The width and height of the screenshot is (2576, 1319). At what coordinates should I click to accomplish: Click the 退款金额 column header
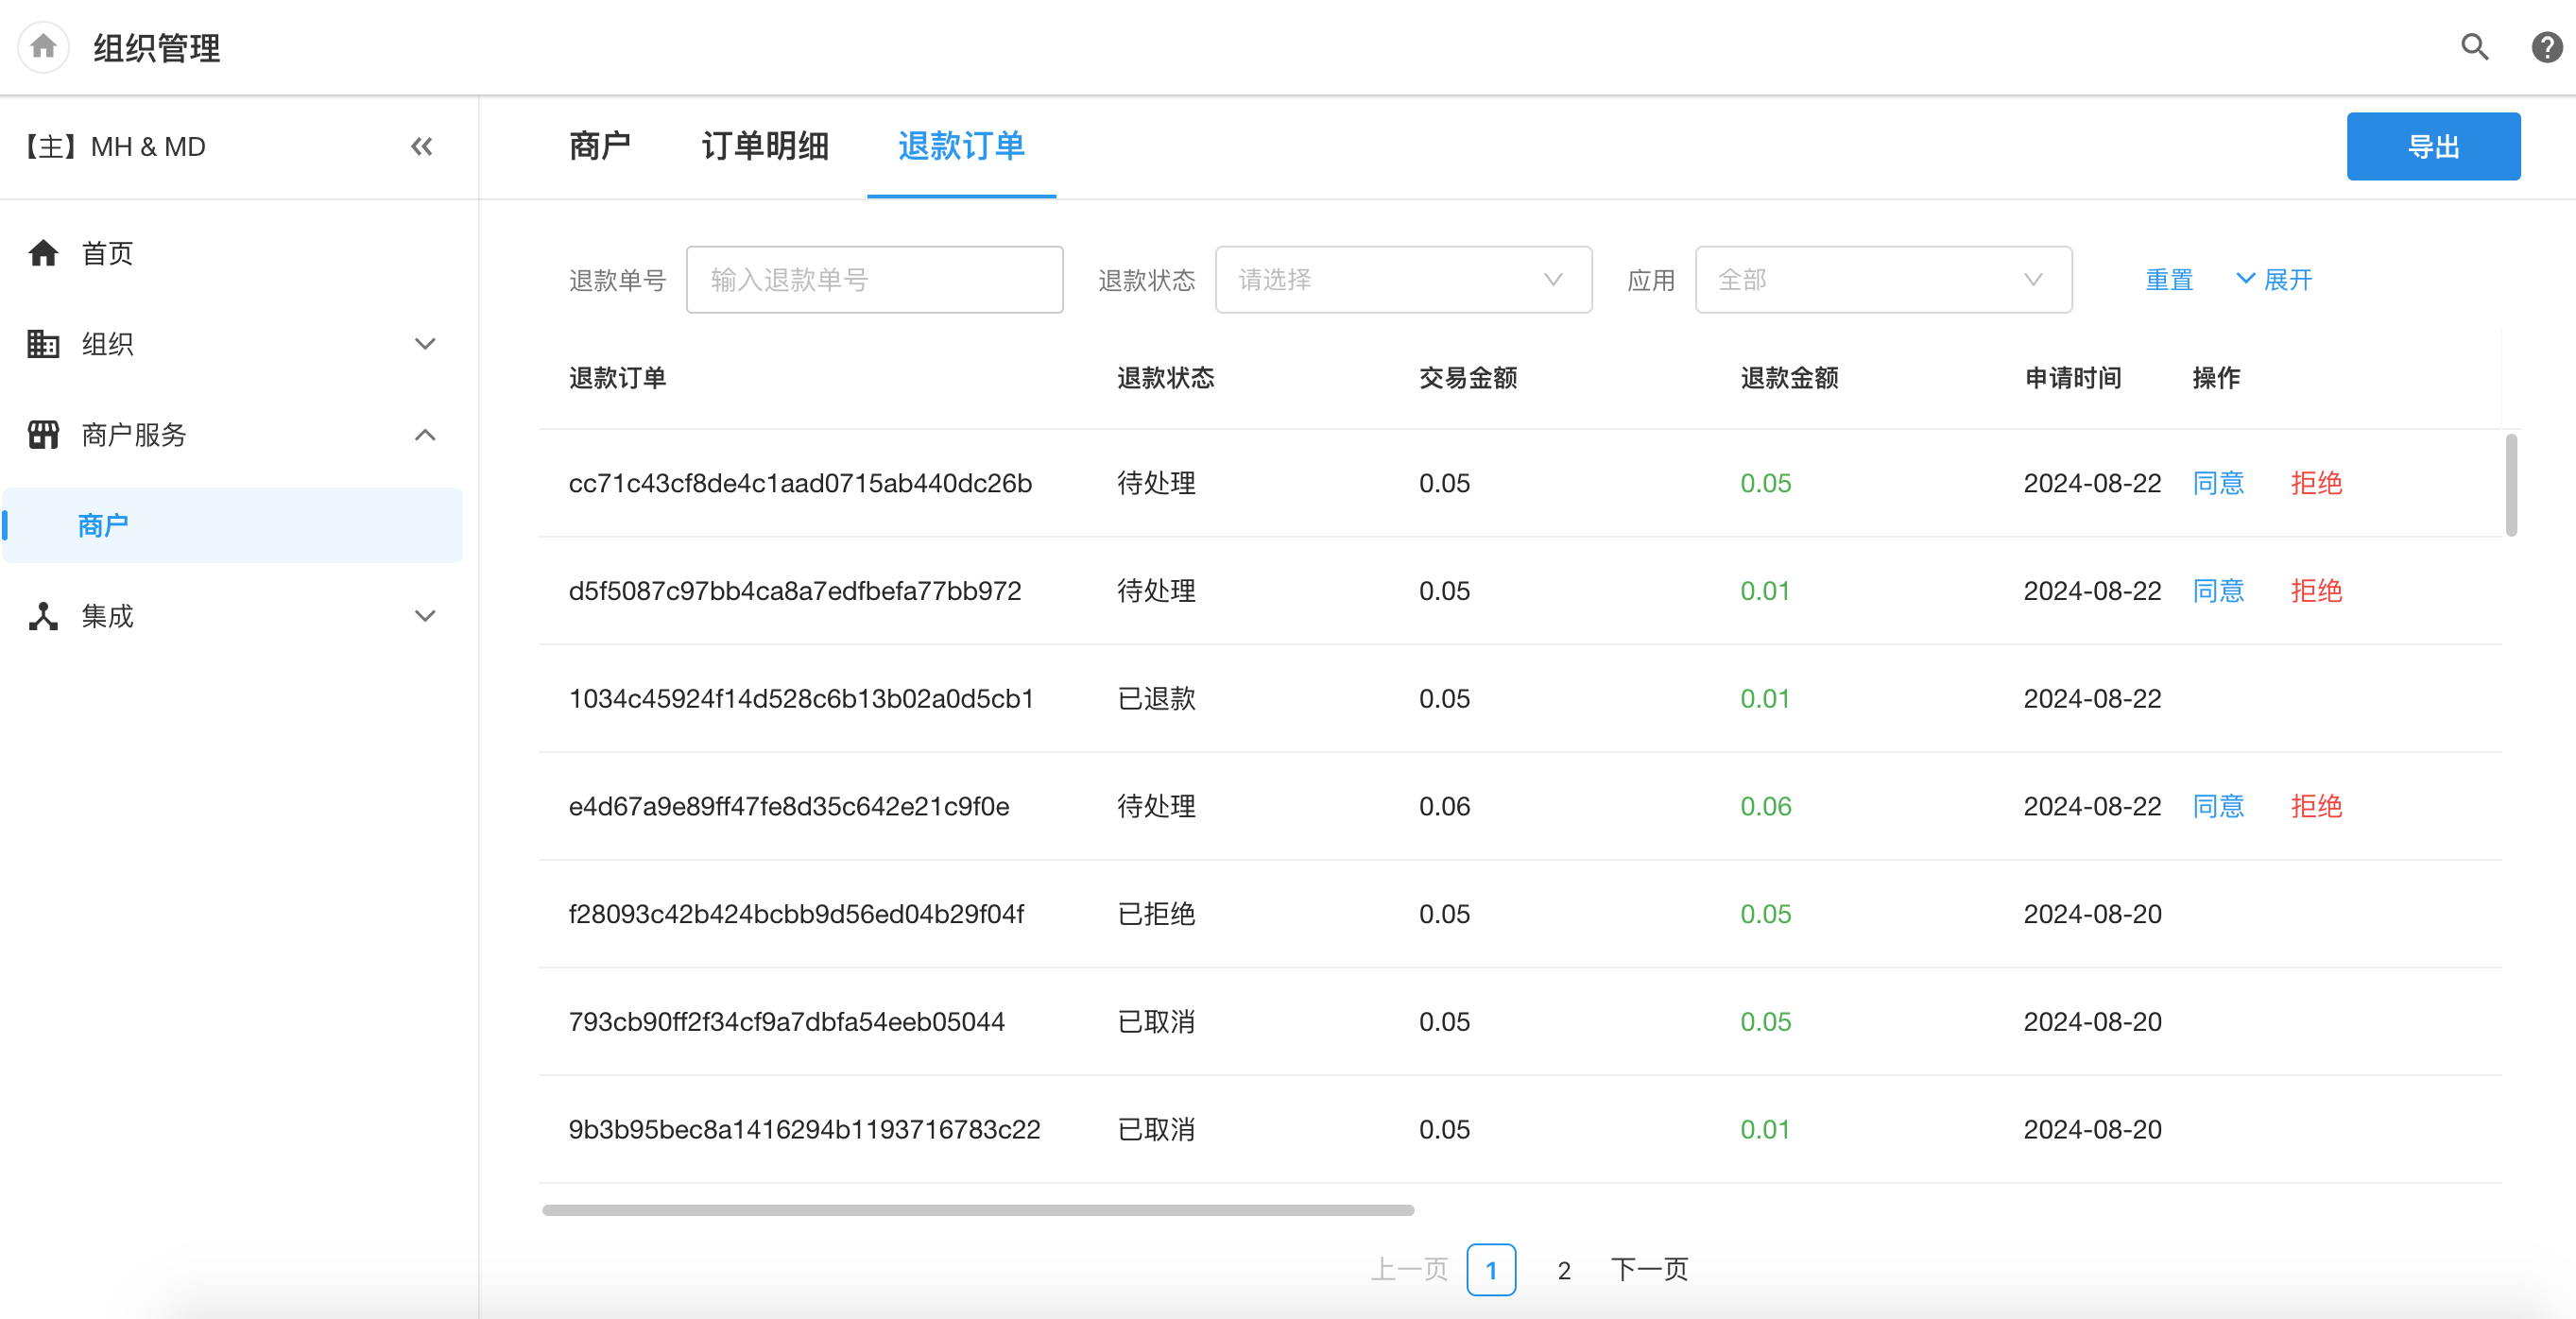(x=1789, y=378)
